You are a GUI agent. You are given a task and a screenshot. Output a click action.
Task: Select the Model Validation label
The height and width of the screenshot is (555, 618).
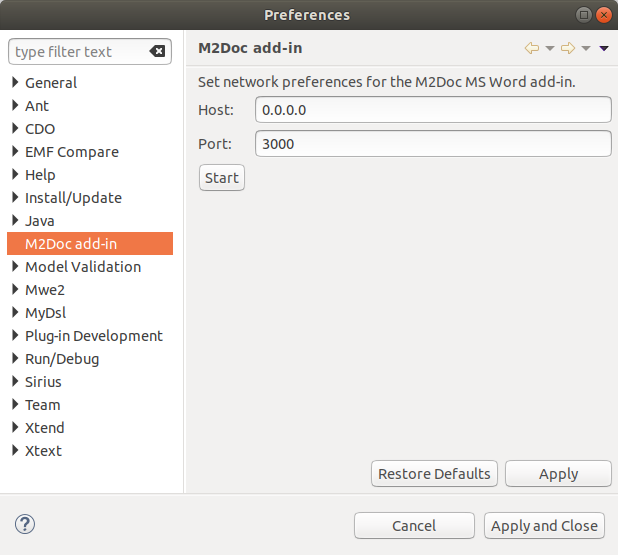coord(83,267)
